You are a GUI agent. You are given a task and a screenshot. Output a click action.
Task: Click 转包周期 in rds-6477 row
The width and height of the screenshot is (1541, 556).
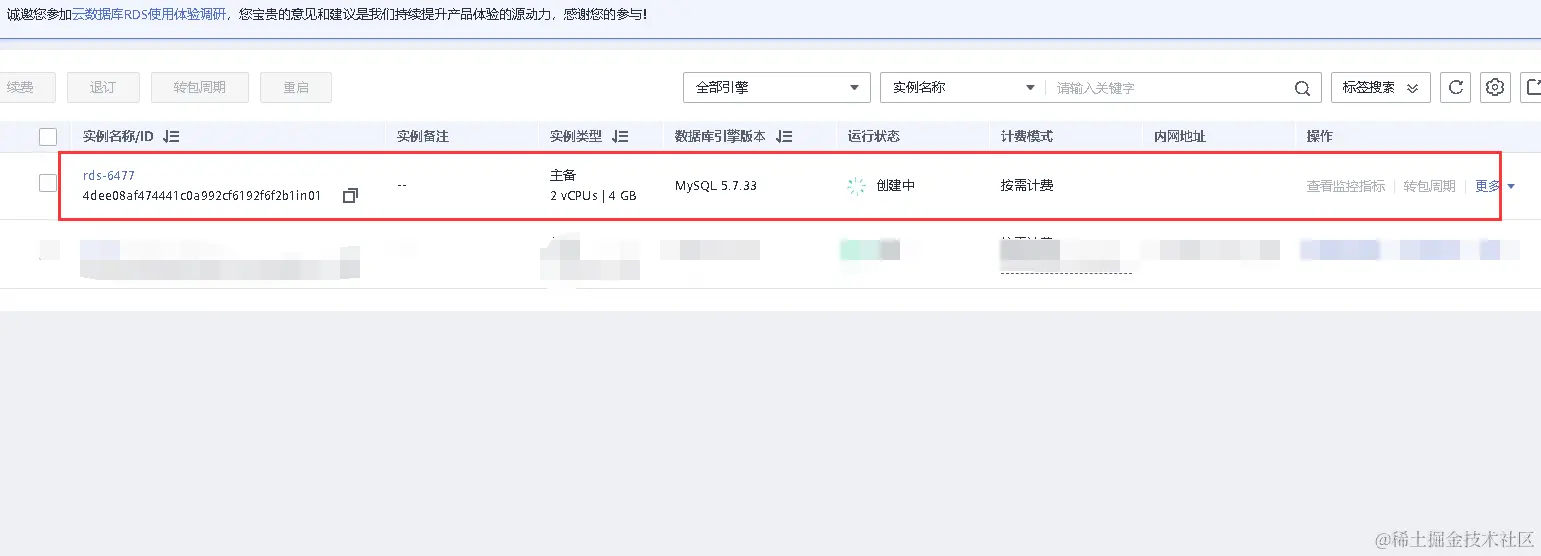[1429, 186]
